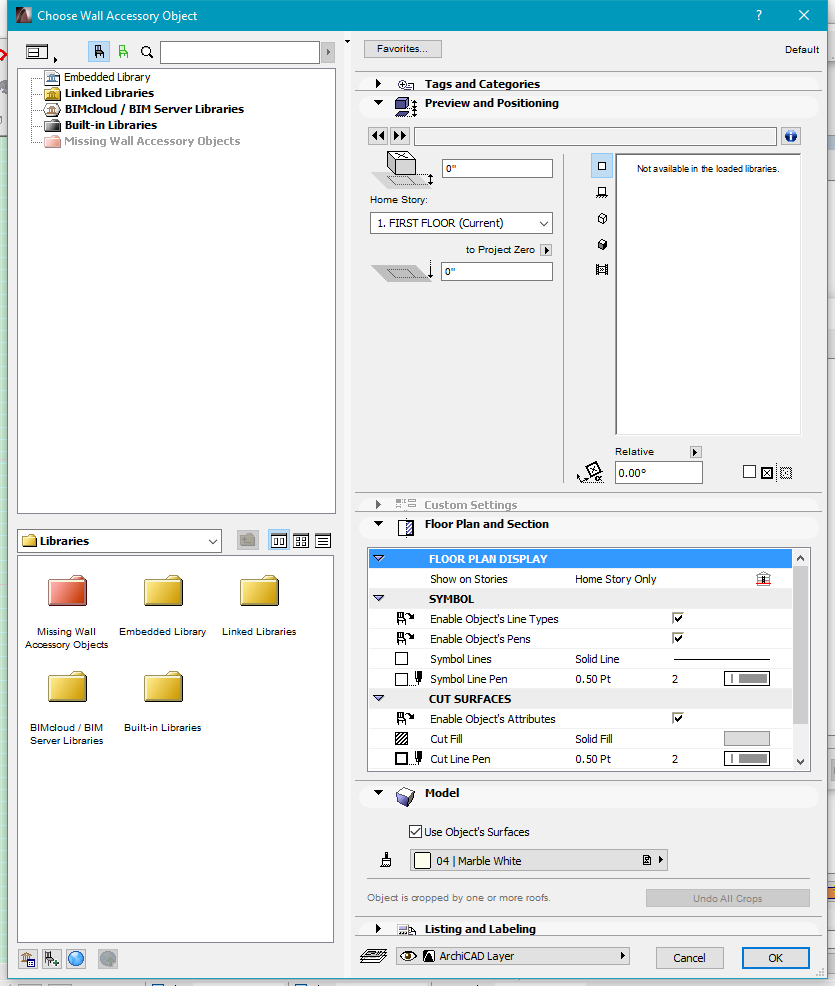The image size is (835, 986).
Task: Select Missing Wall Accessory Objects node
Action: [152, 141]
